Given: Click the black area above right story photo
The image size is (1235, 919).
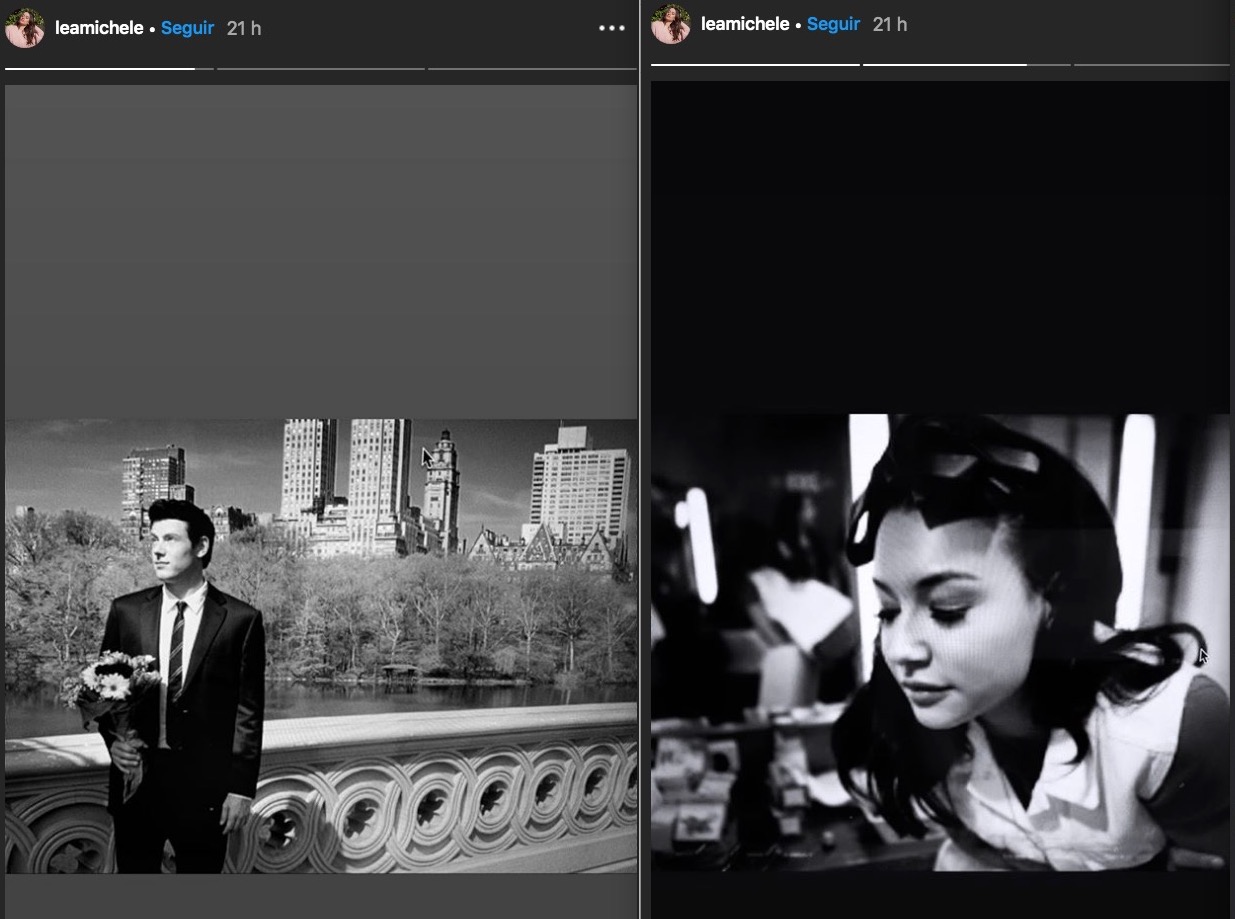Looking at the screenshot, I should tap(940, 245).
